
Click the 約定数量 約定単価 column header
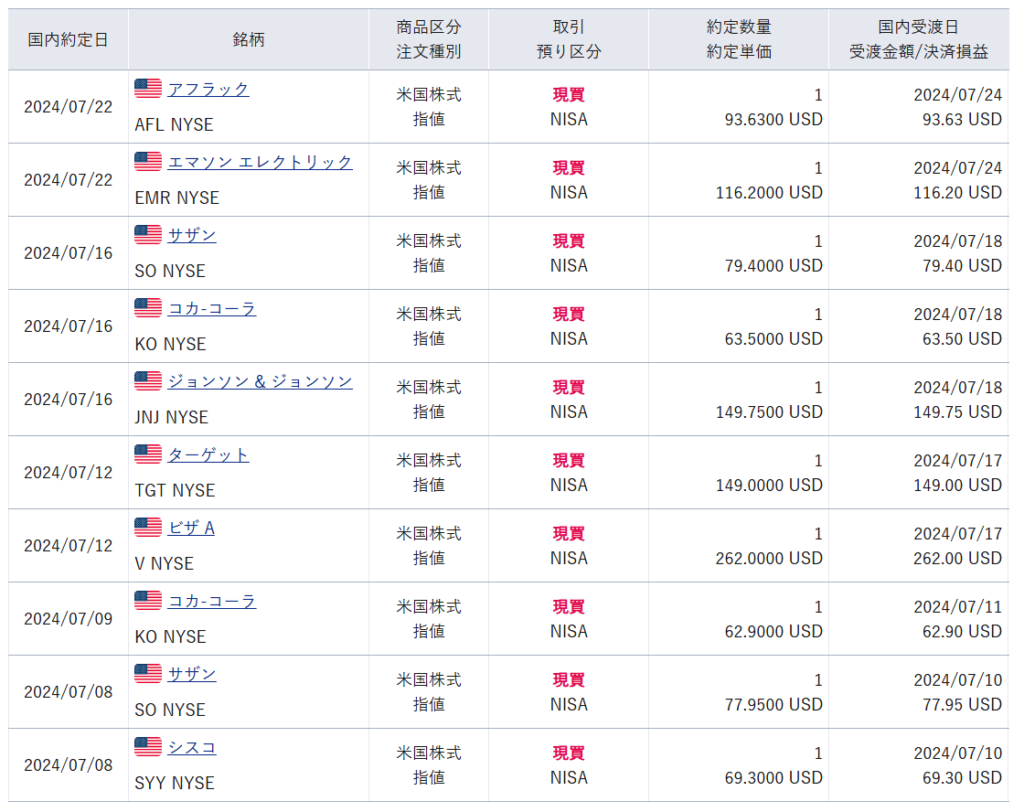738,40
